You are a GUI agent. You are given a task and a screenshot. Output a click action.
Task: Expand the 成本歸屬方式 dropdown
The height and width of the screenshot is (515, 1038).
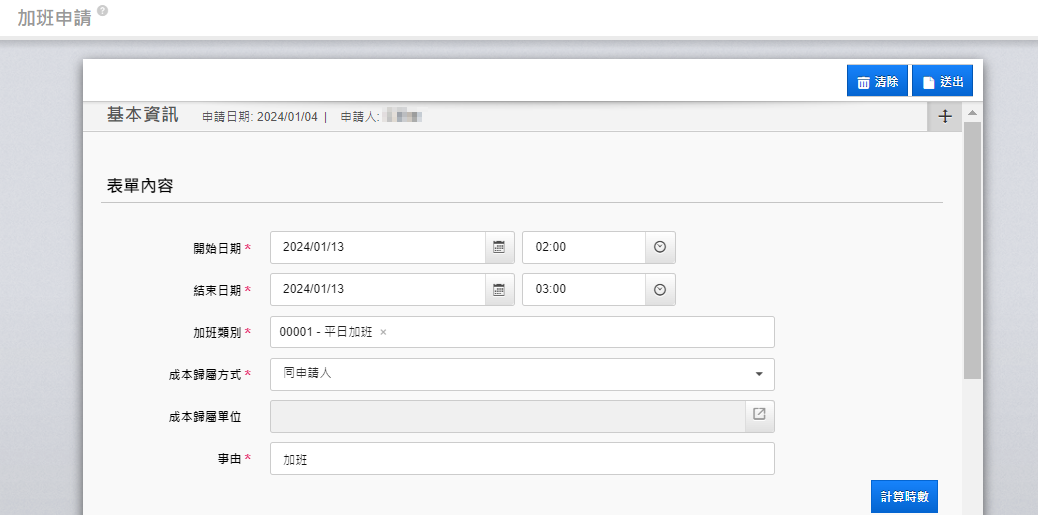758,374
